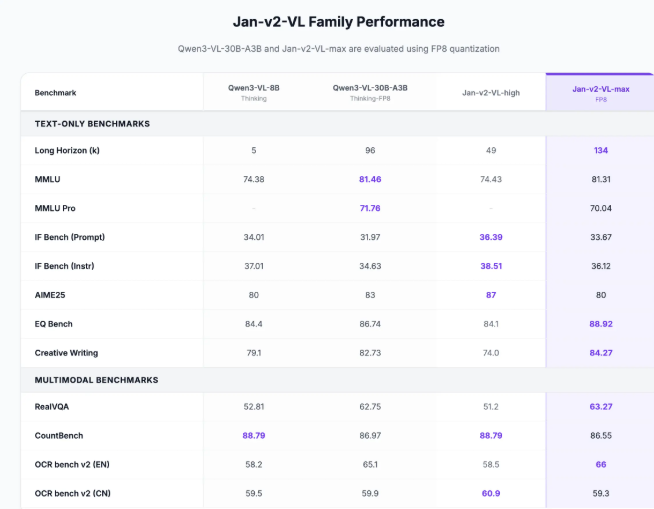Screen dimensions: 654x509
Task: Select the MMLU Pro row label
Action: (56, 208)
